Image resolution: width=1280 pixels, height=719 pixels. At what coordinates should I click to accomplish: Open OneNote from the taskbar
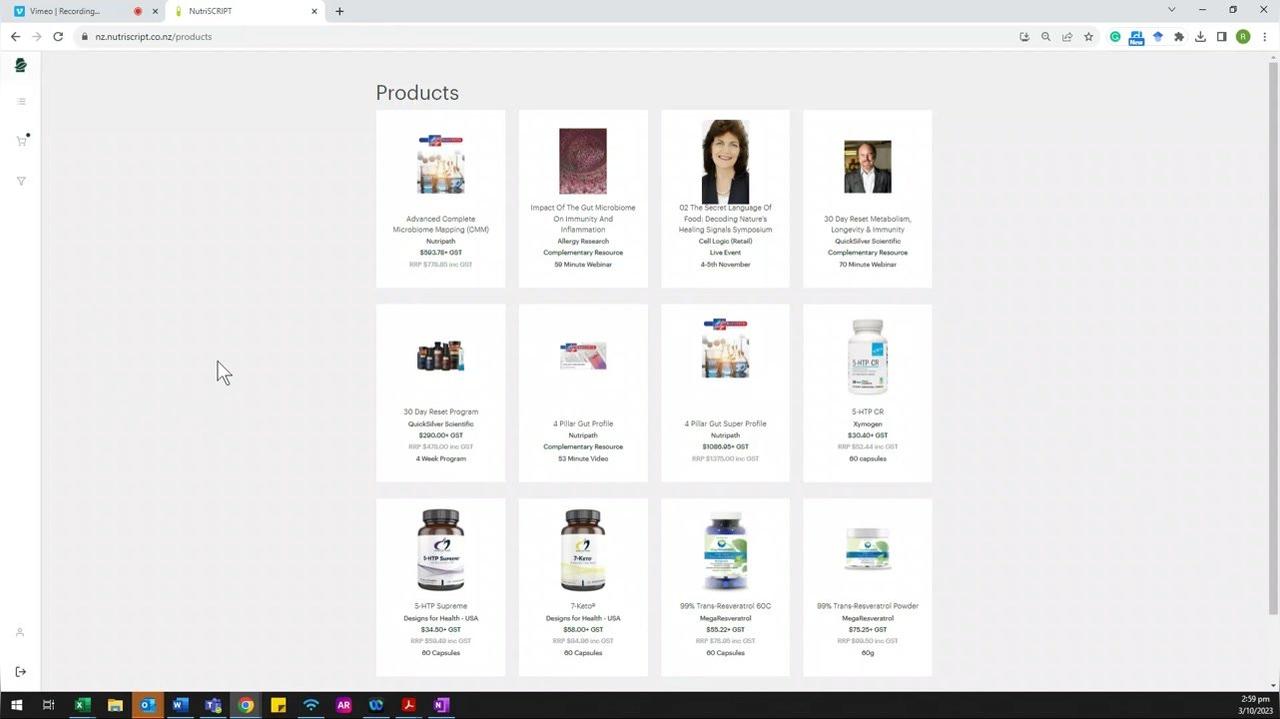441,705
